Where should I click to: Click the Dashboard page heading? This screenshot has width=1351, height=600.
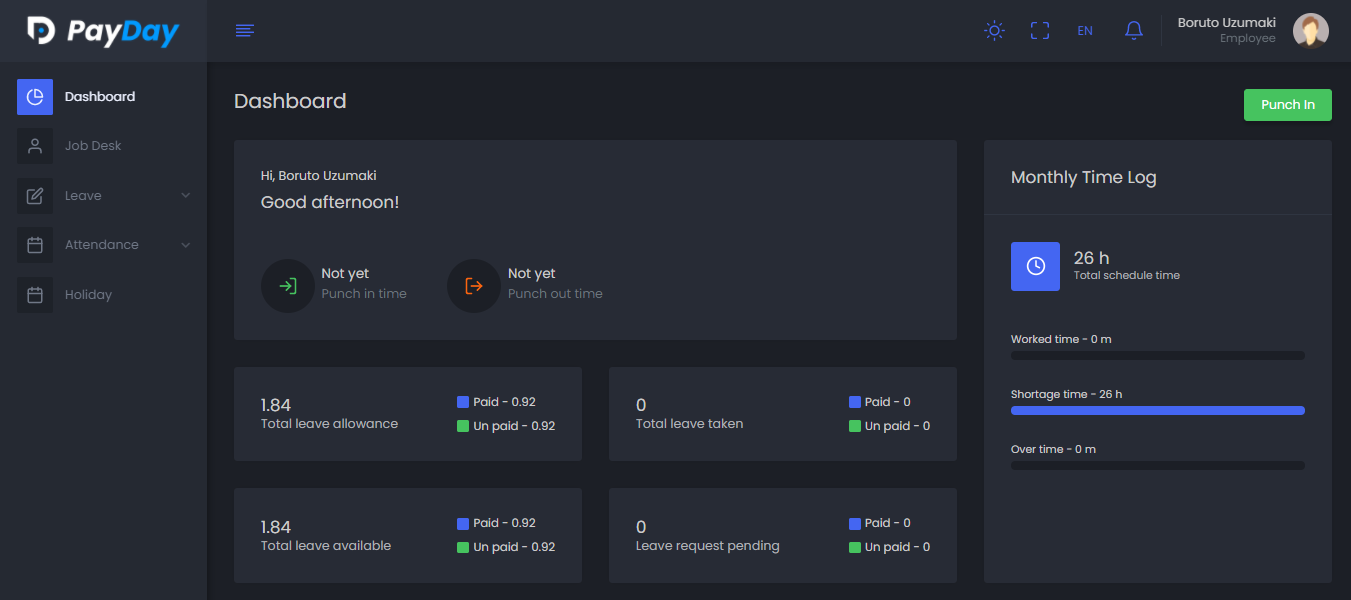click(290, 101)
